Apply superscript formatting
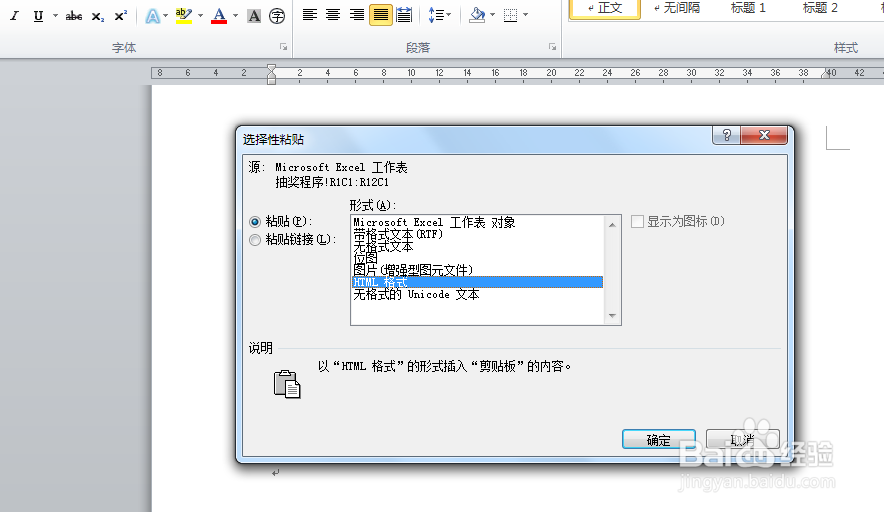Viewport: 884px width, 512px height. click(121, 16)
